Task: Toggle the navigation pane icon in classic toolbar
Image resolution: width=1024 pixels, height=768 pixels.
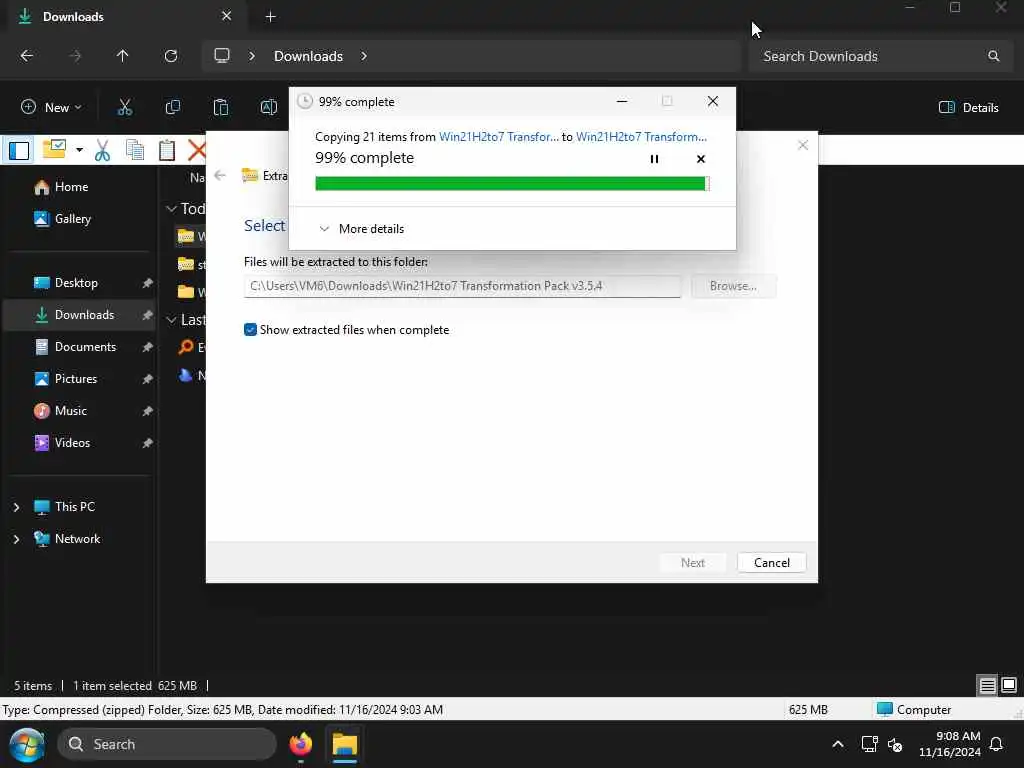Action: pyautogui.click(x=19, y=150)
